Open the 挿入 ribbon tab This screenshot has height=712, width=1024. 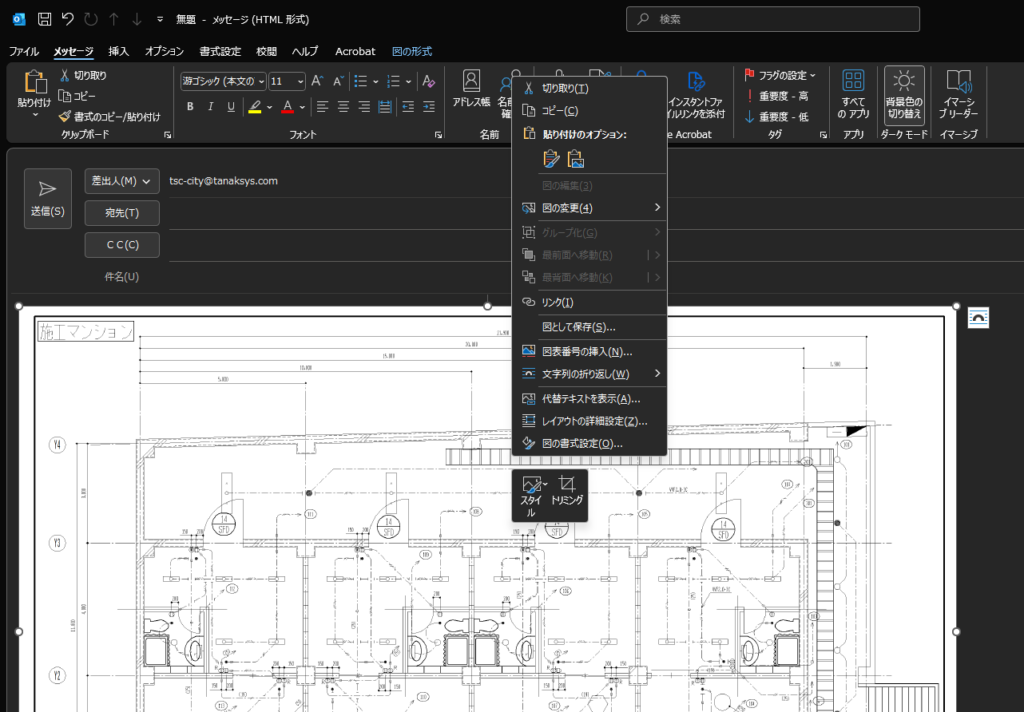click(118, 51)
